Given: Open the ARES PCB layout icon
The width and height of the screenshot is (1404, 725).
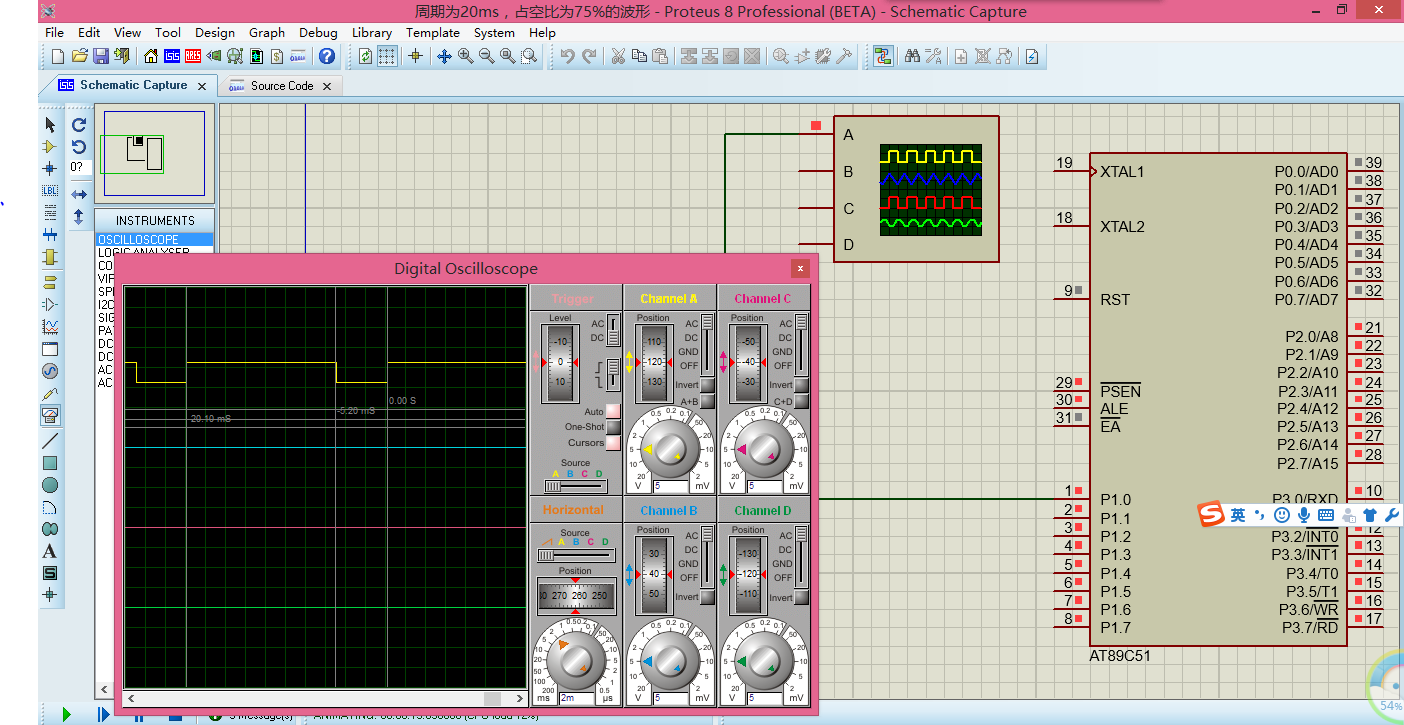Looking at the screenshot, I should (x=193, y=56).
